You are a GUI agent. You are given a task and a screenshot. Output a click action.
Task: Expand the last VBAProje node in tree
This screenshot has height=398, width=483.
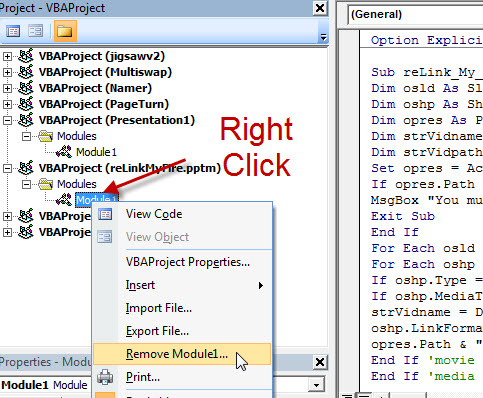coord(7,232)
